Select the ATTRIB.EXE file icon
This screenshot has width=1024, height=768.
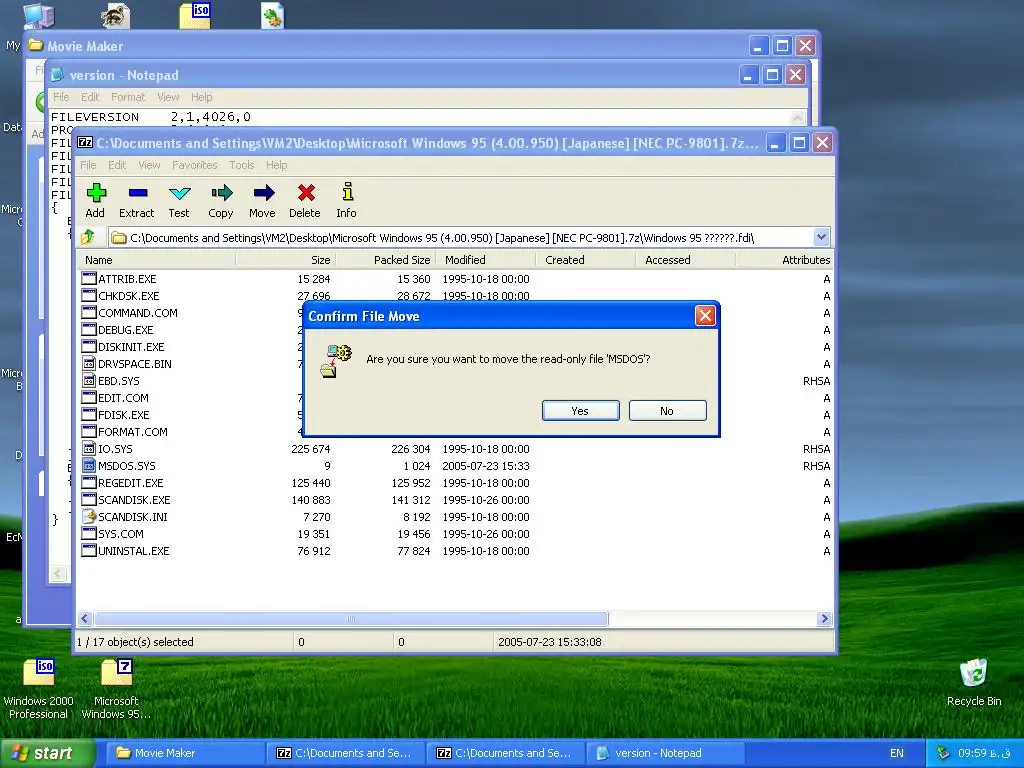click(89, 279)
